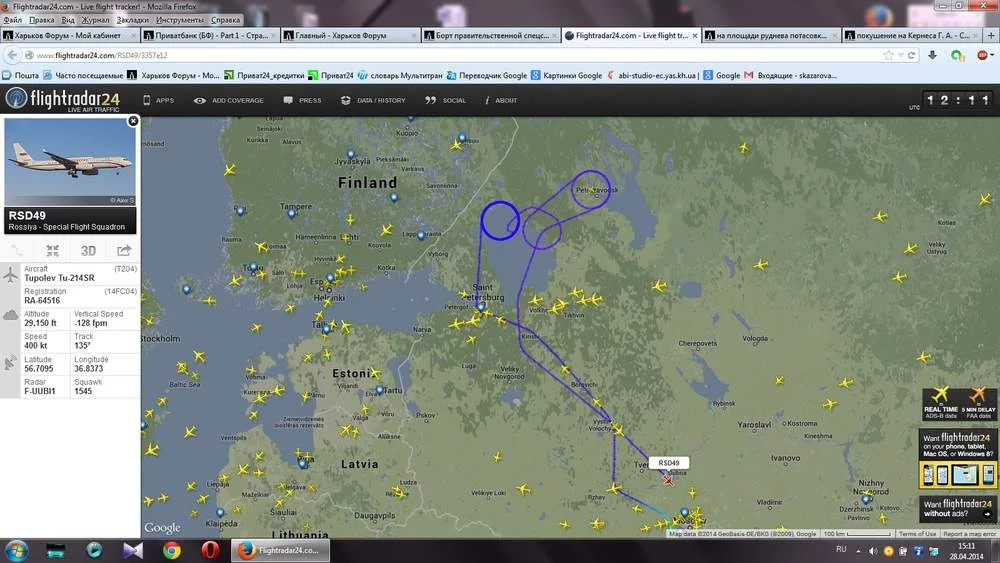The image size is (1000, 563).
Task: Open the Почта bookmark
Action: coord(20,75)
